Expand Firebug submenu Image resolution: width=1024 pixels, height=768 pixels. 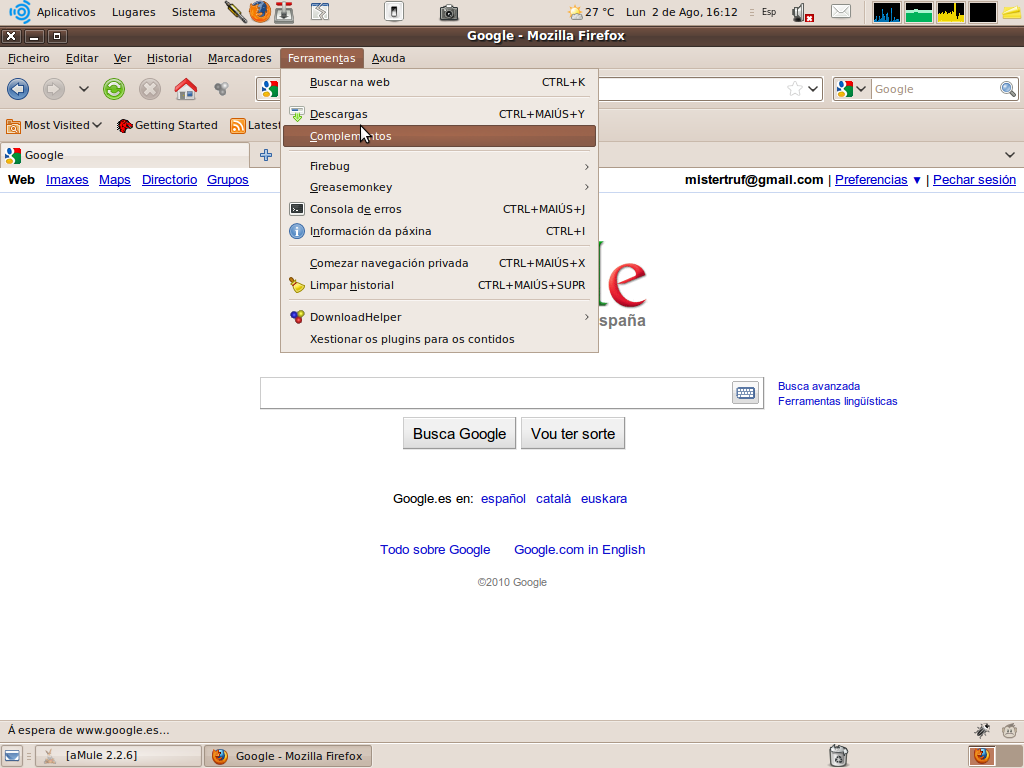coord(440,166)
